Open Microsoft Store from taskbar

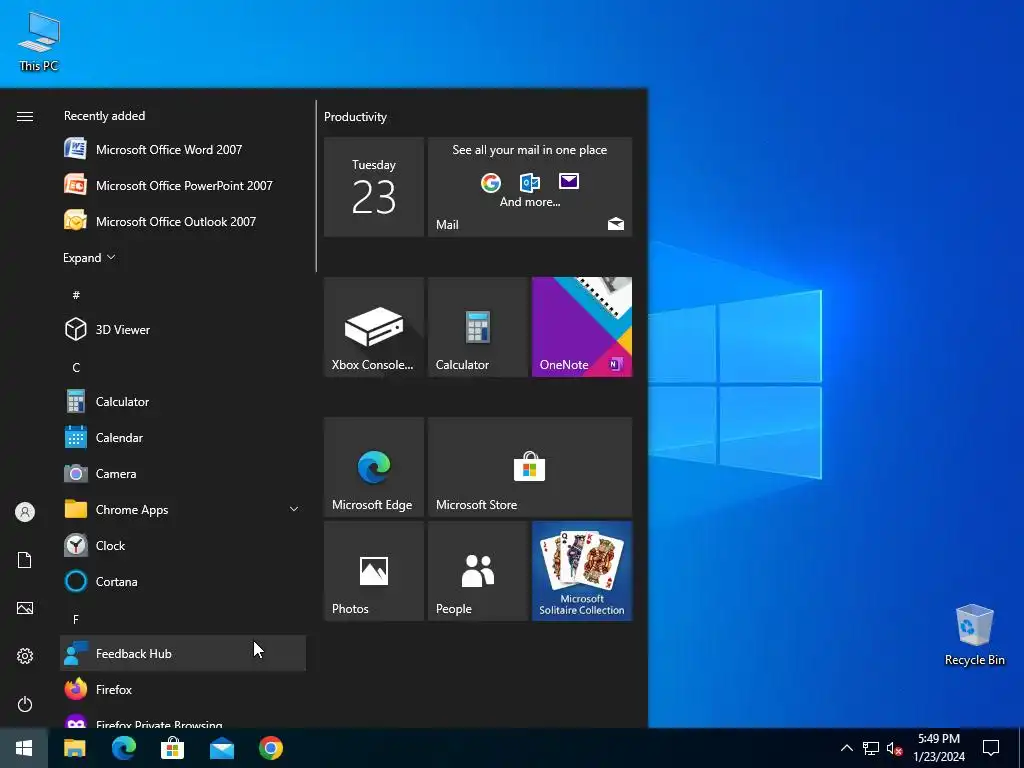pos(172,748)
